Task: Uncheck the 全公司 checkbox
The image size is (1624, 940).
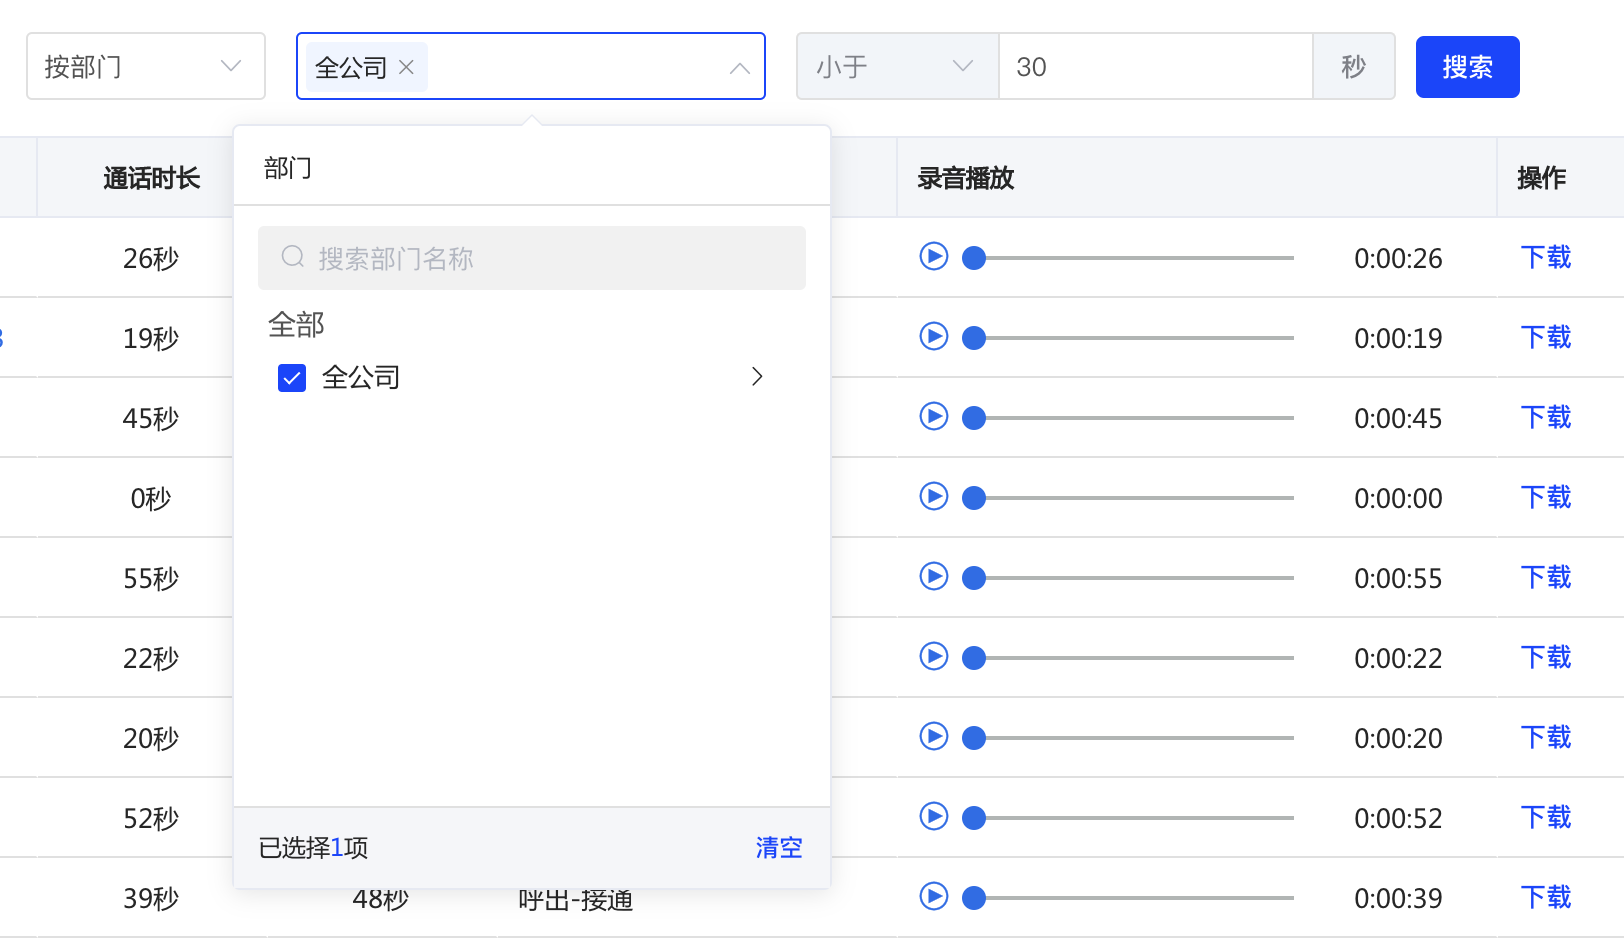Action: [x=292, y=378]
